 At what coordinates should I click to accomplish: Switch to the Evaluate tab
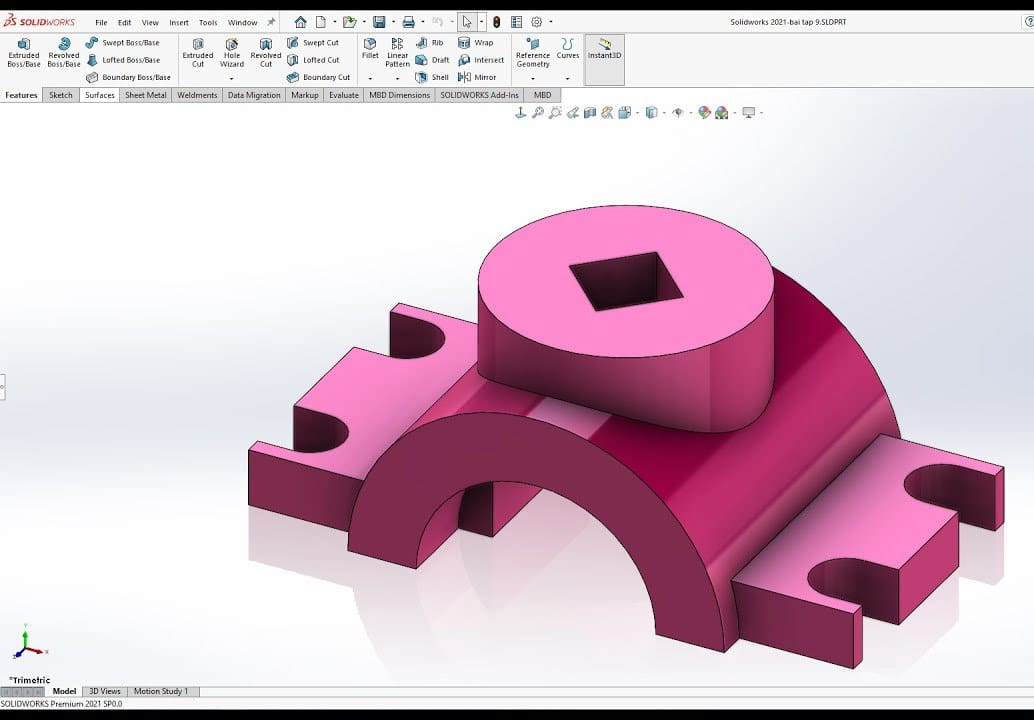pyautogui.click(x=343, y=94)
